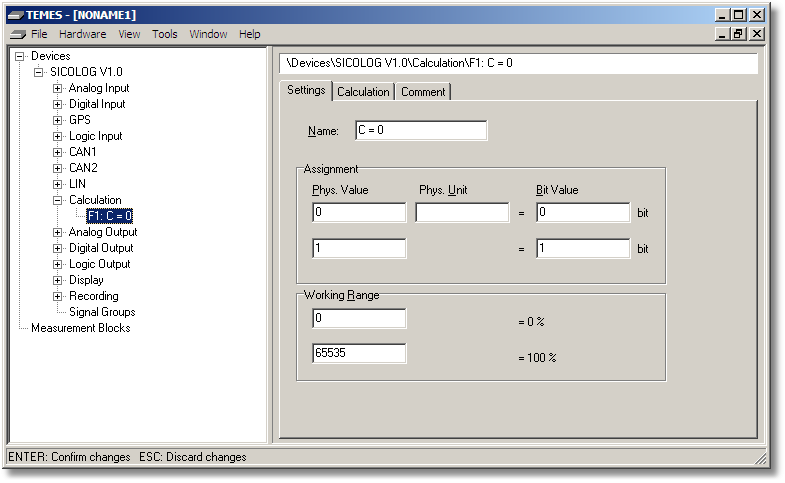This screenshot has height=483, width=785.
Task: Expand the Analog Output node
Action: (x=58, y=232)
